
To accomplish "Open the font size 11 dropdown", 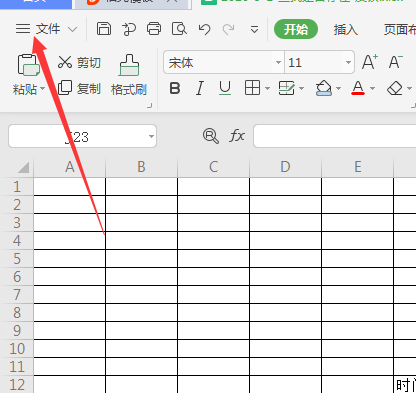I will 348,62.
